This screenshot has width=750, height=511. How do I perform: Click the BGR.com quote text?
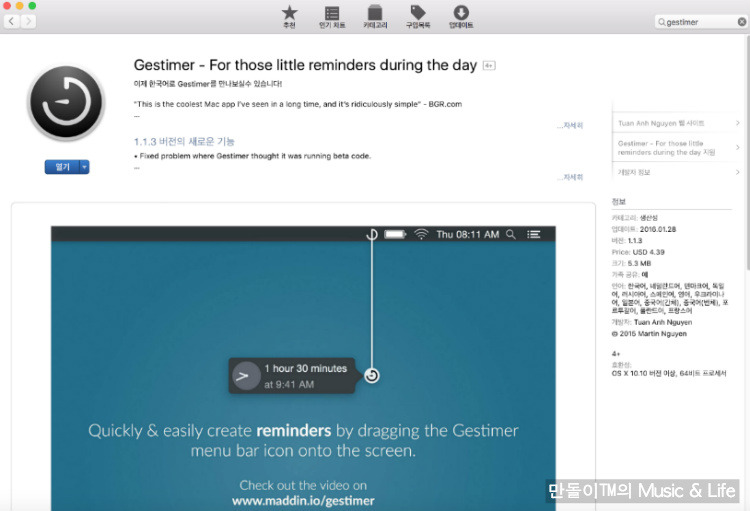point(298,104)
